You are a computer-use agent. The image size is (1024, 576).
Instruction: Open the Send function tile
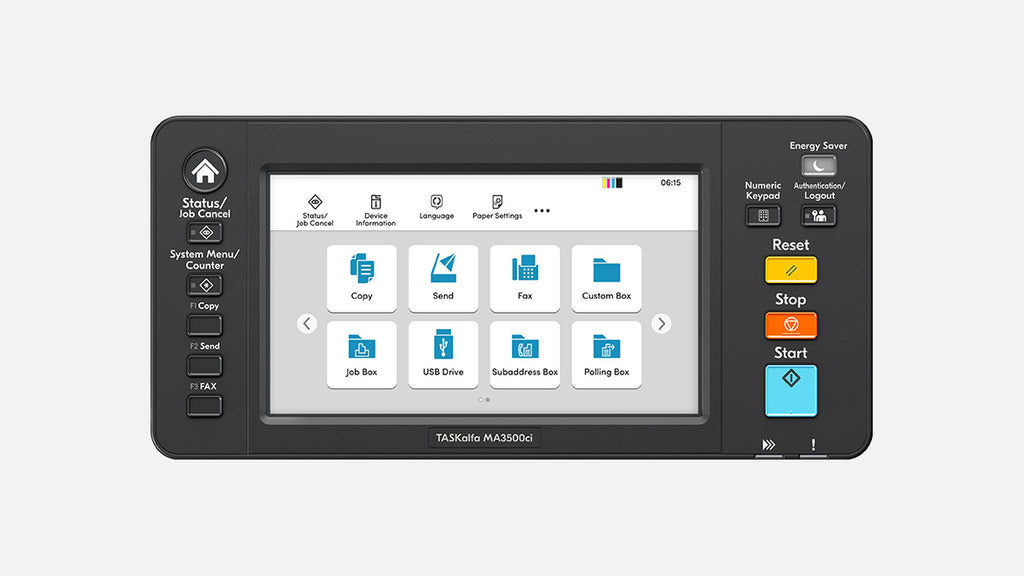click(443, 278)
